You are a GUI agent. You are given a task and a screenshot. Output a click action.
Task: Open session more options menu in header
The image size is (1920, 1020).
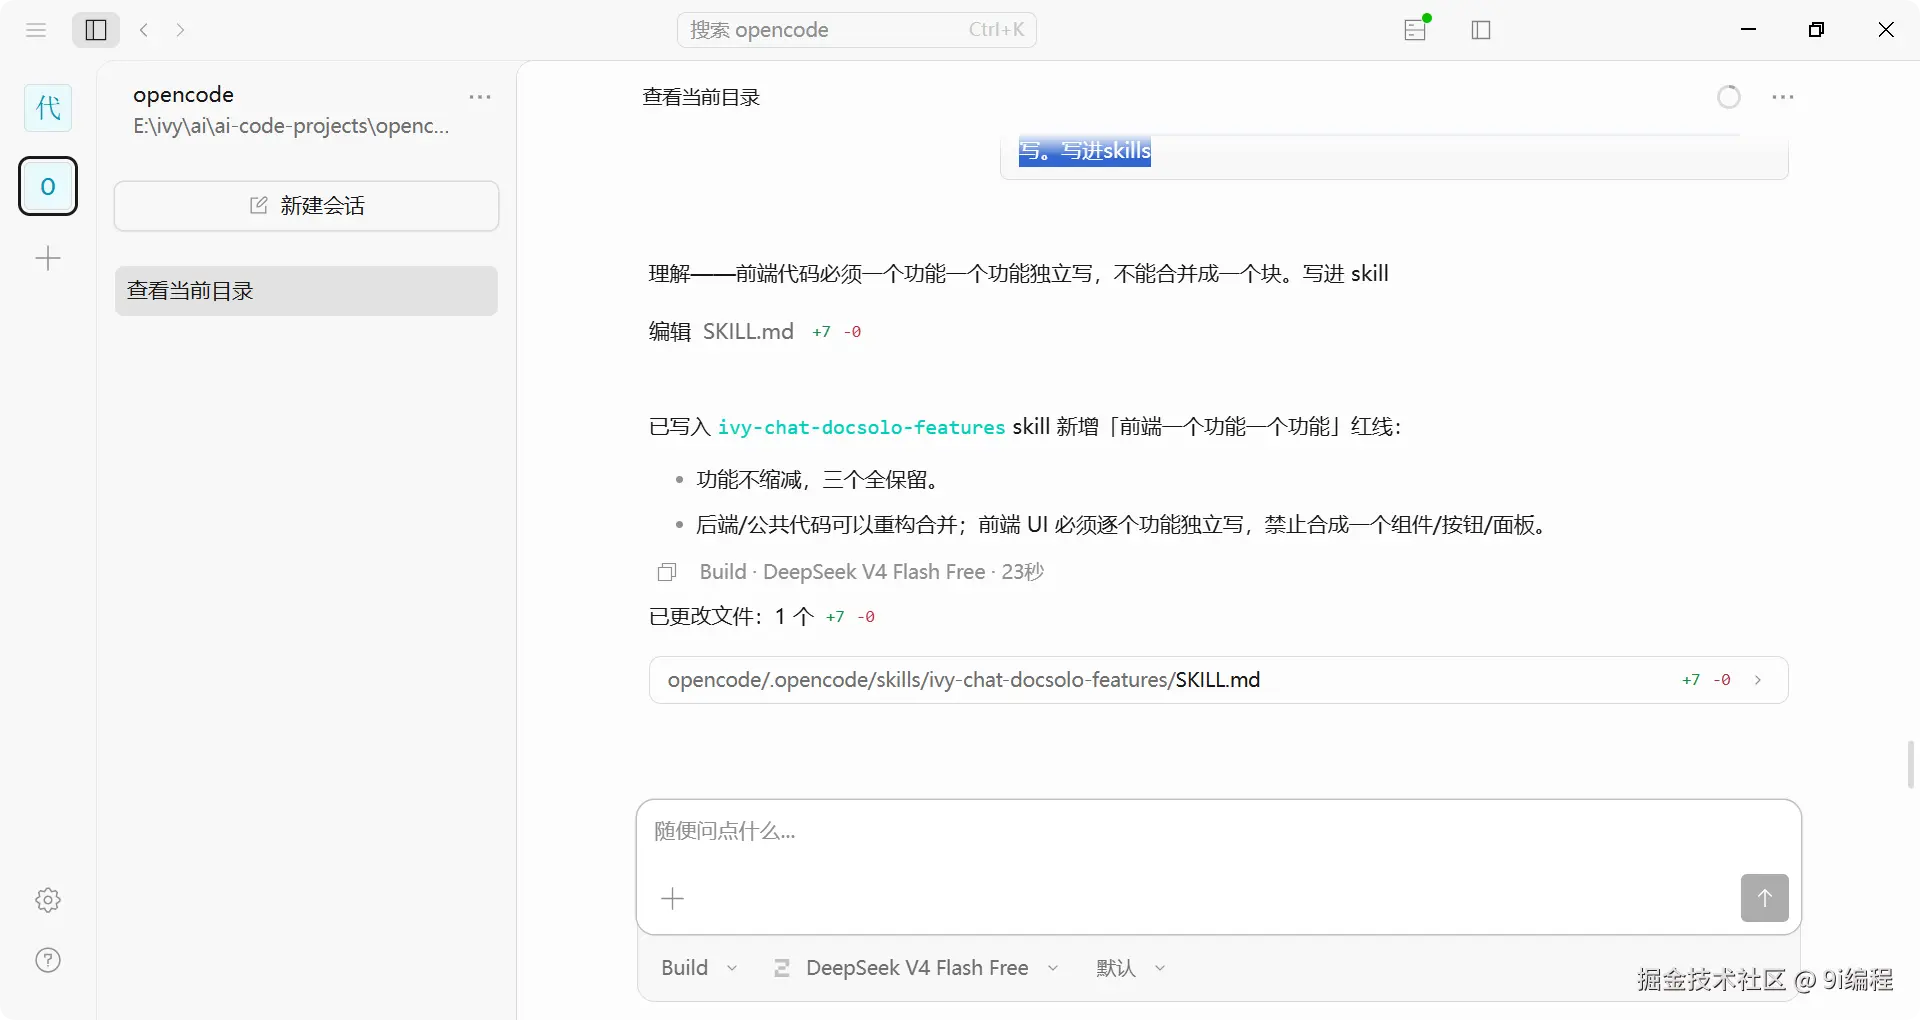coord(1782,97)
